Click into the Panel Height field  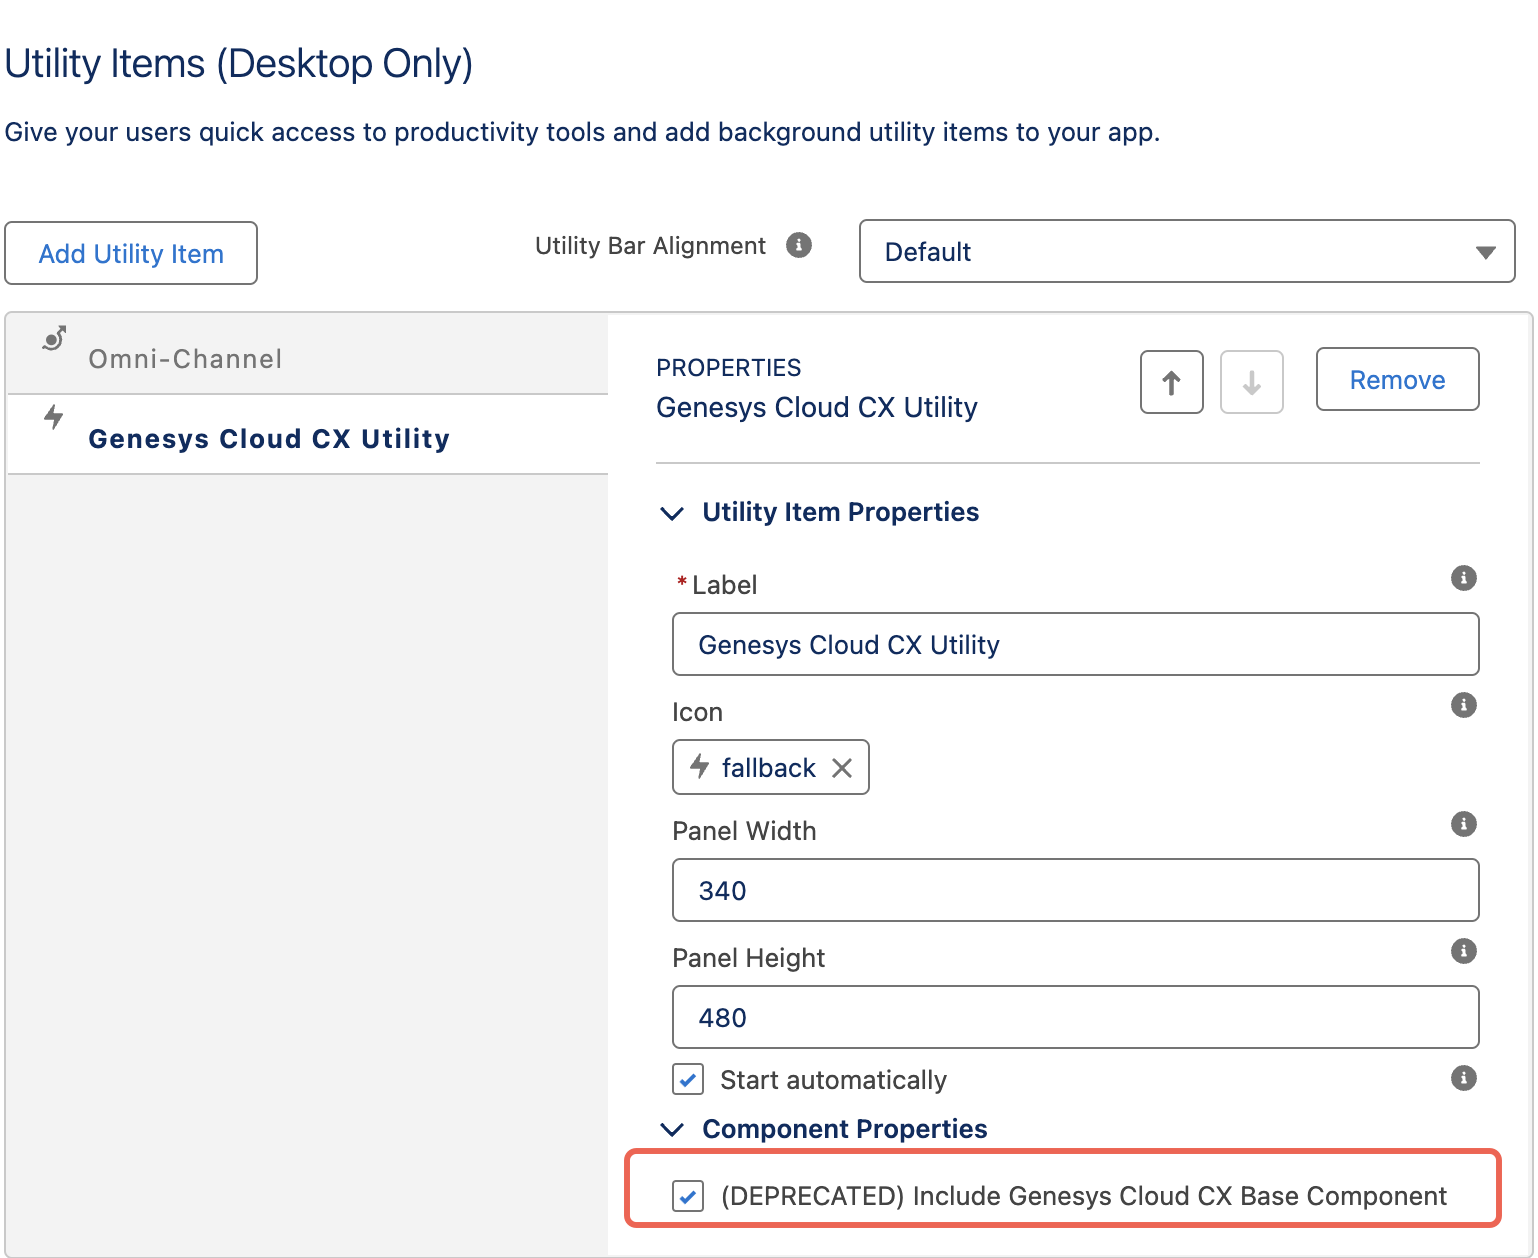coord(1075,1017)
